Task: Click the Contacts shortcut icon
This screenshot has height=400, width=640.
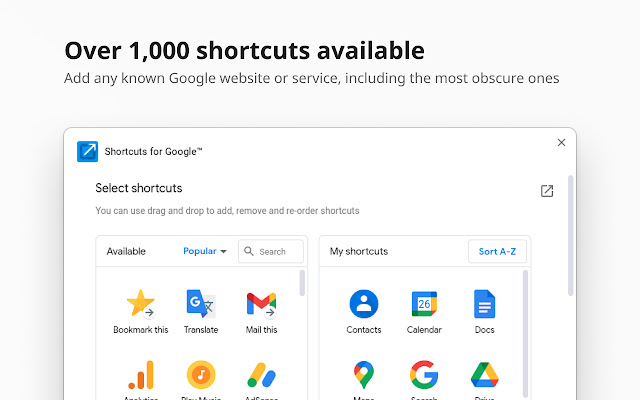Action: 364,303
